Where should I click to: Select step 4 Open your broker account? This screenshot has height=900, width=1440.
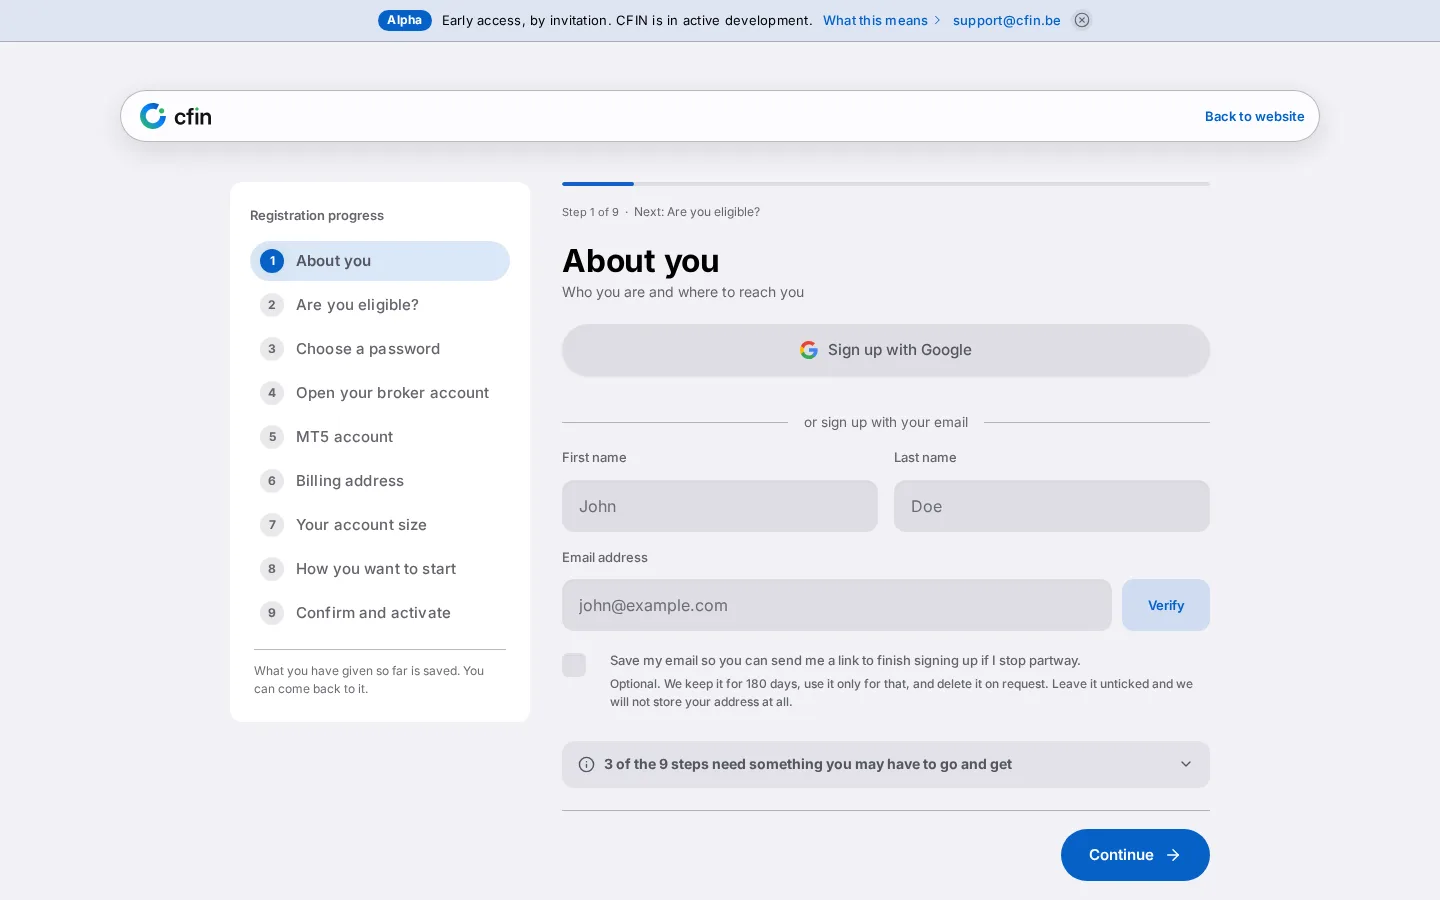[380, 393]
